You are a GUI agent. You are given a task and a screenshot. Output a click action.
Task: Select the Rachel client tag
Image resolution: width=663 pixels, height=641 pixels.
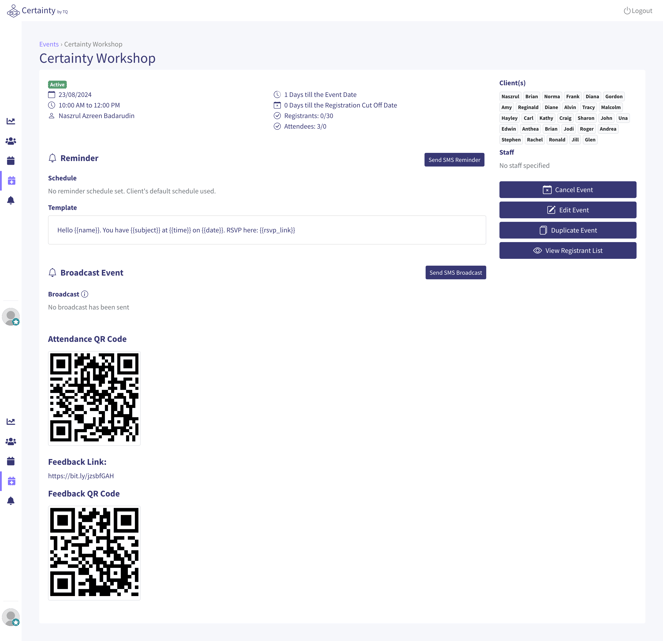534,140
